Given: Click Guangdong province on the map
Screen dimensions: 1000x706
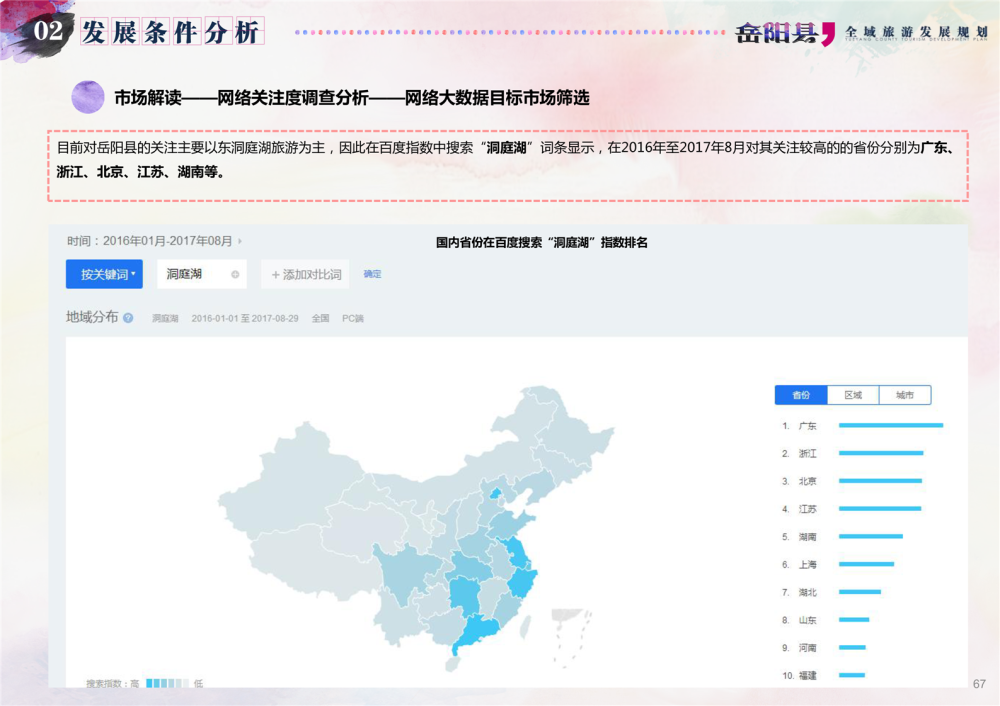Looking at the screenshot, I should pyautogui.click(x=475, y=632).
